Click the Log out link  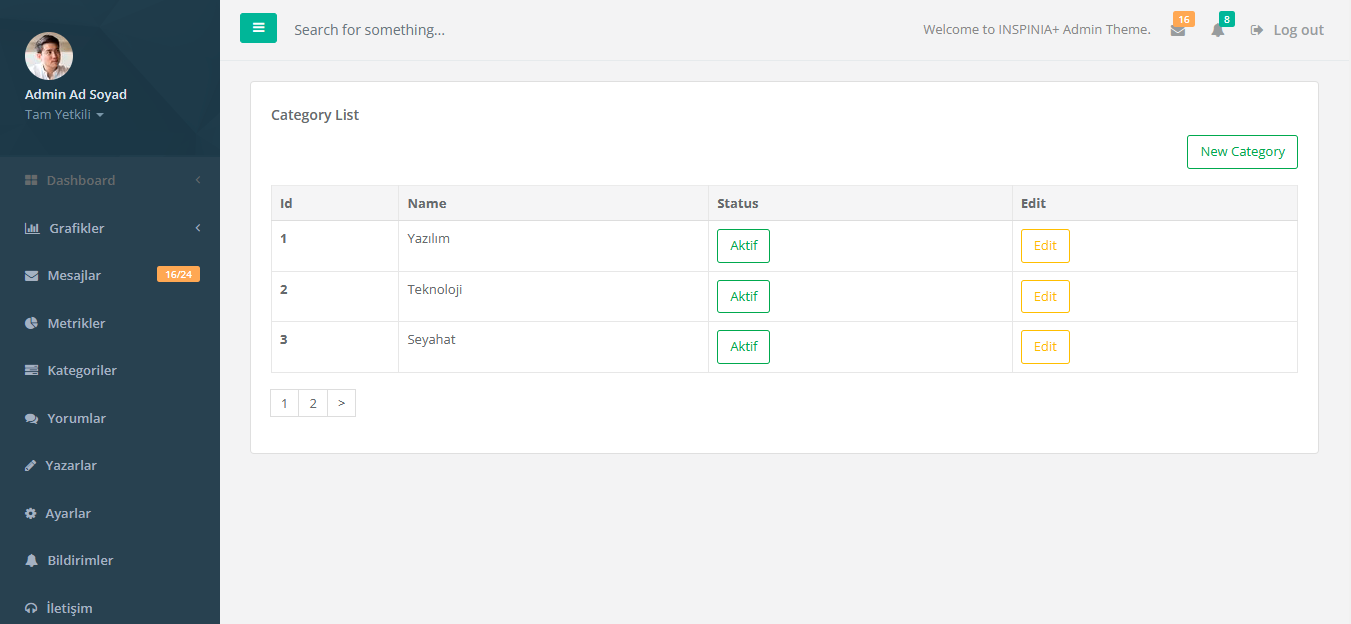[1287, 30]
